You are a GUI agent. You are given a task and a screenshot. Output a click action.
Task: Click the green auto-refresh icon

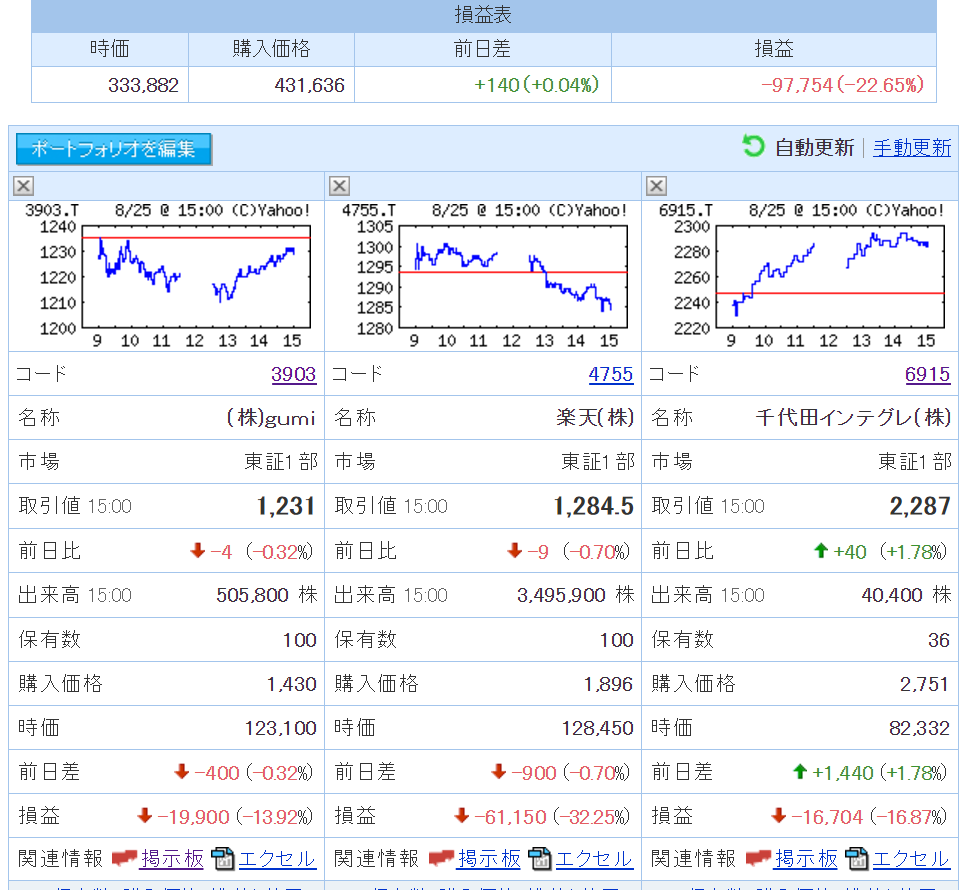pos(753,146)
